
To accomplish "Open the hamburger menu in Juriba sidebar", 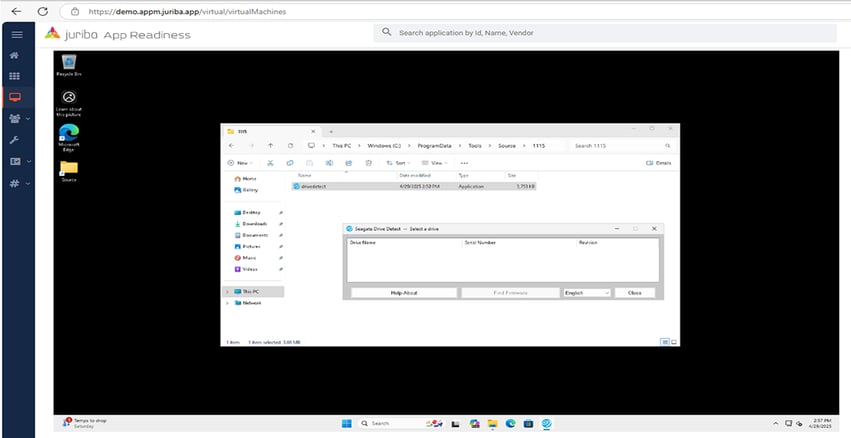I will 15,34.
